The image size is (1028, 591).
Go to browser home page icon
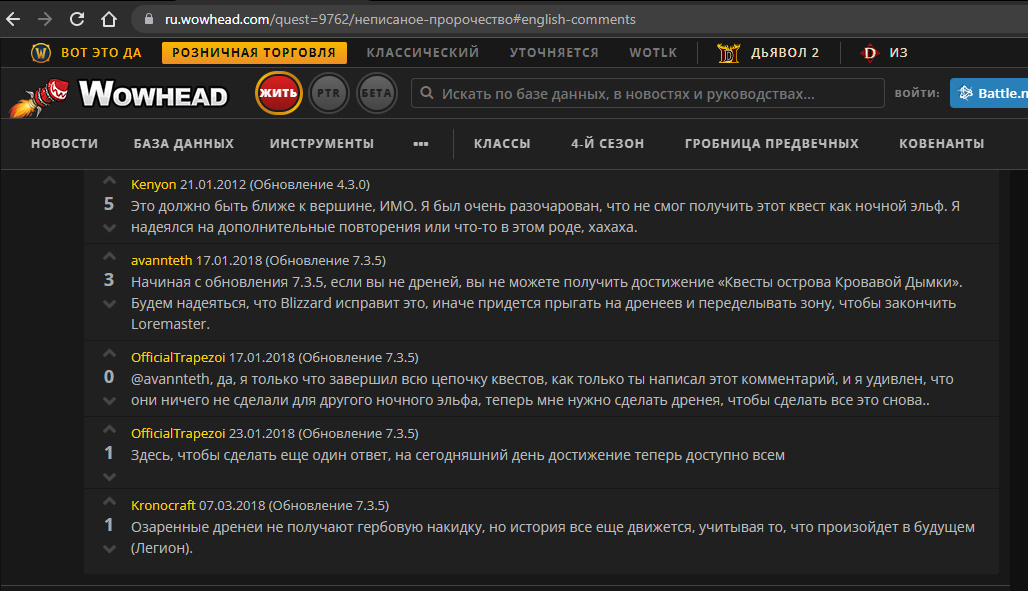[x=108, y=19]
